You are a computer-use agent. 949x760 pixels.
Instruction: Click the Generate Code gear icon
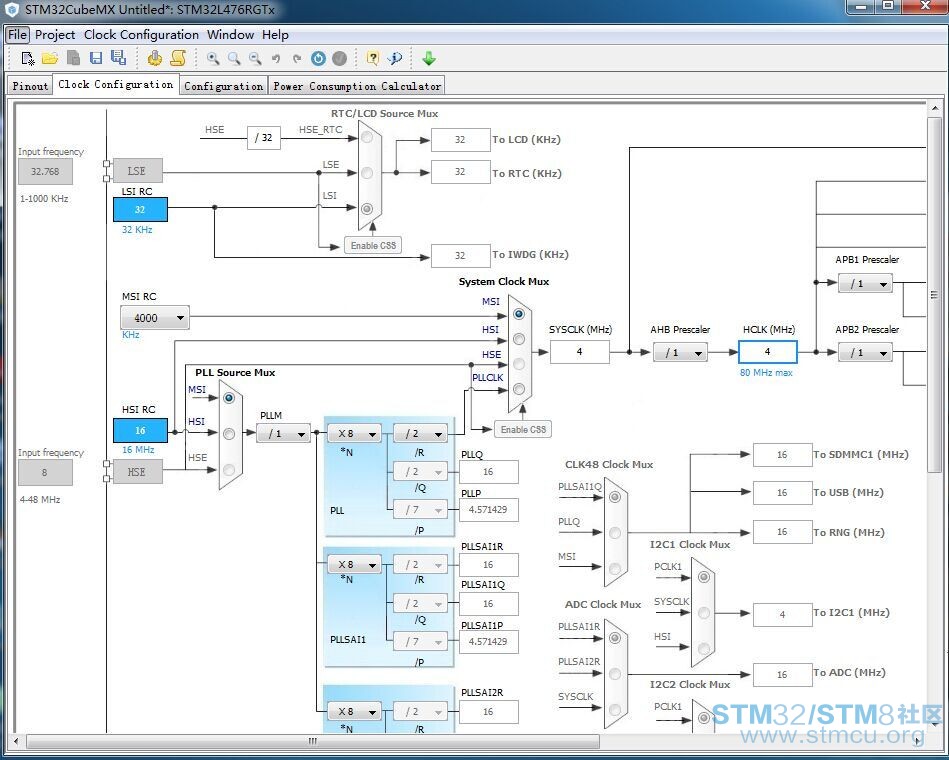tap(155, 58)
